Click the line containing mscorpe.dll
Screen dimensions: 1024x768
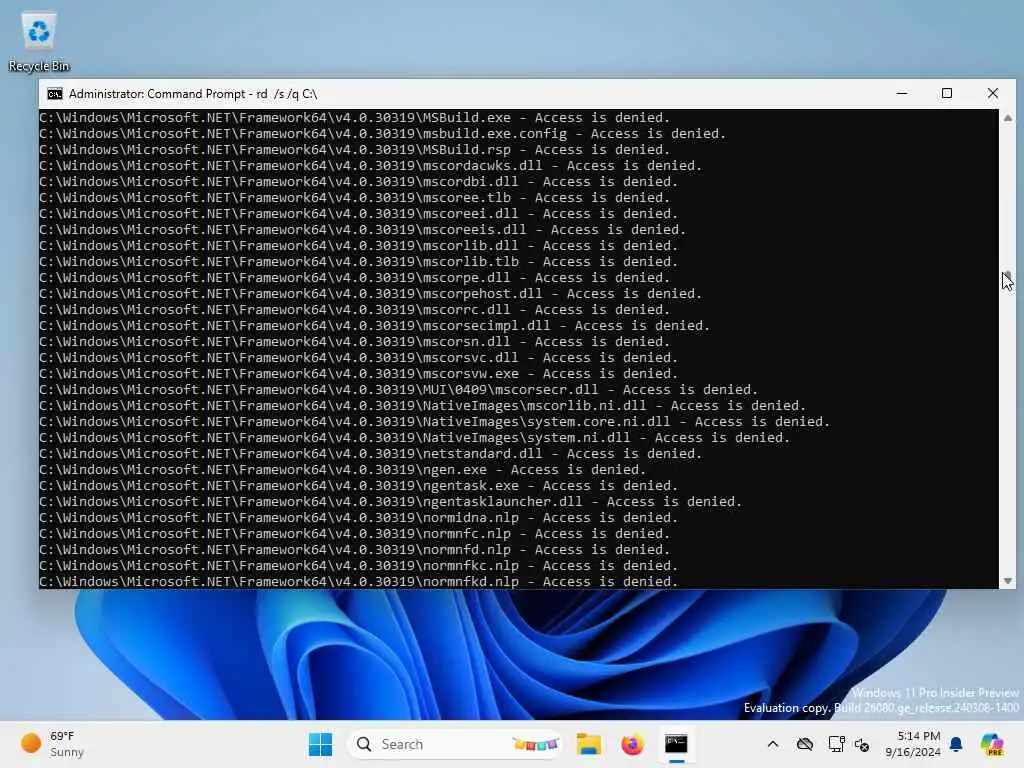click(355, 278)
